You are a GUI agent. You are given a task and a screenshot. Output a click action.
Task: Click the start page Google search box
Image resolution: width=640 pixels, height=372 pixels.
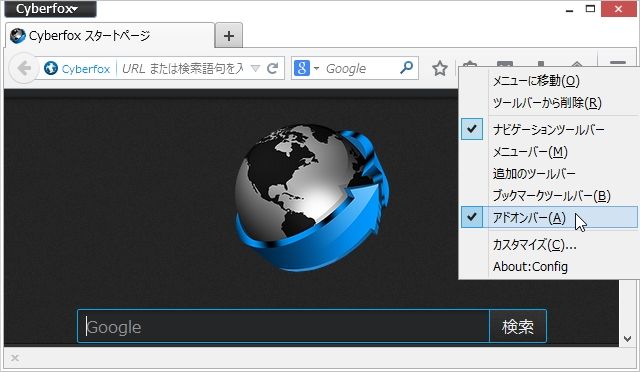click(x=283, y=326)
